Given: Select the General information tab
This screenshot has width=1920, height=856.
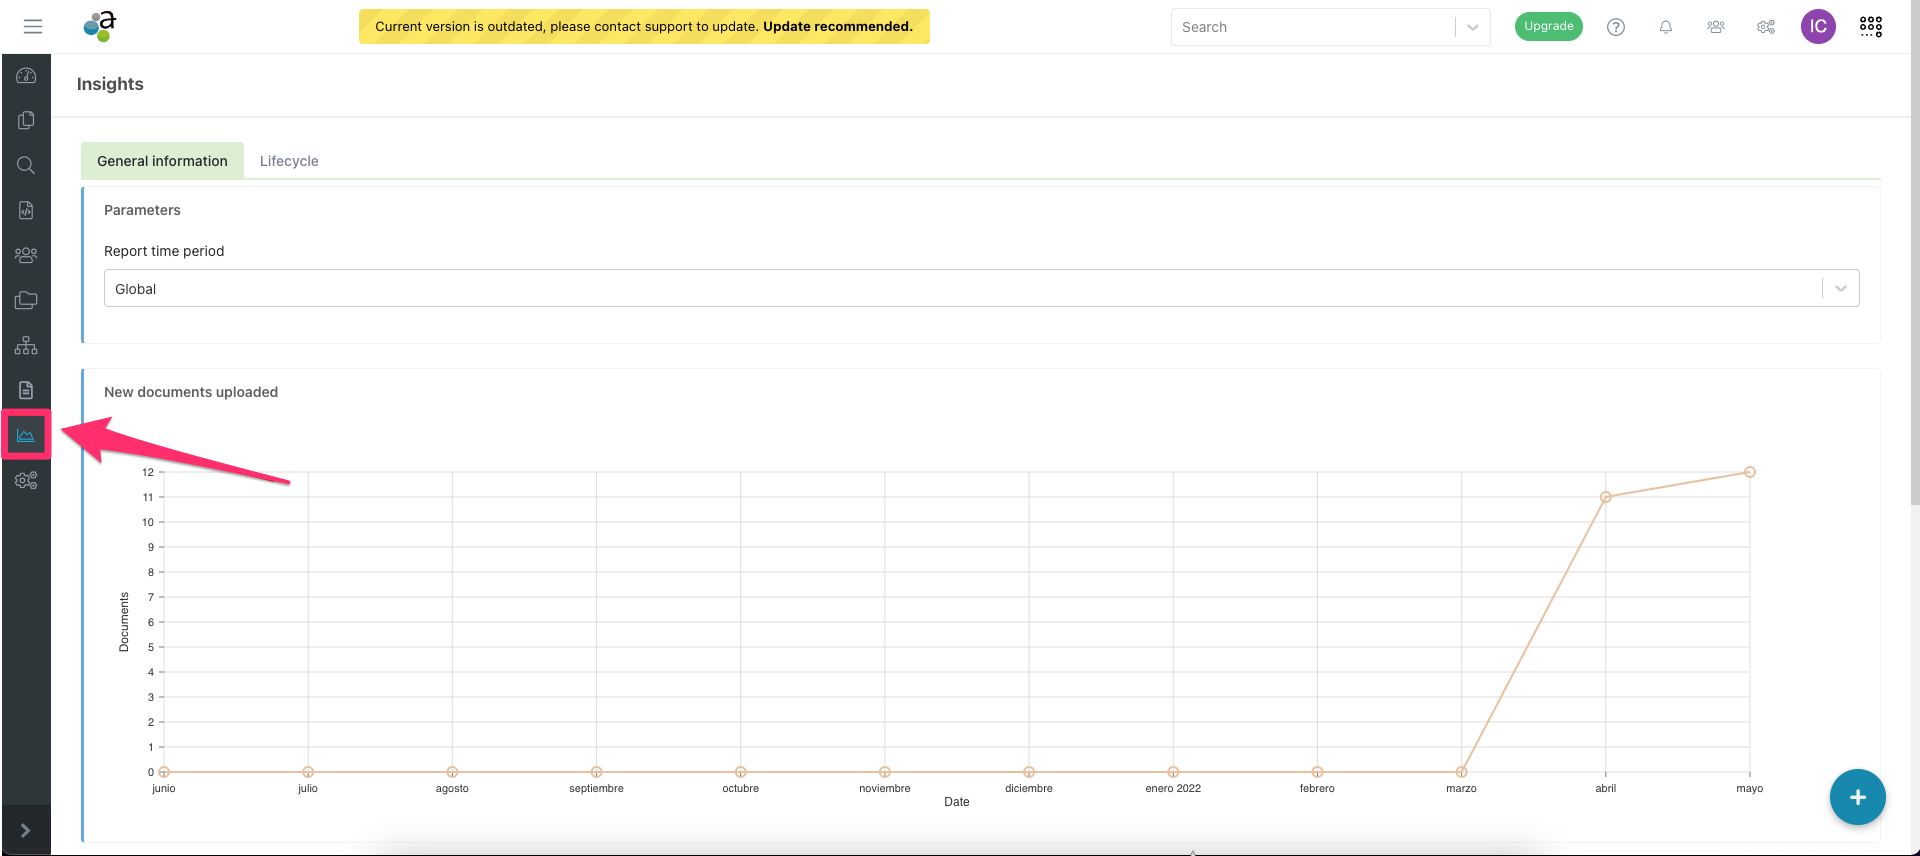Looking at the screenshot, I should click(x=162, y=161).
